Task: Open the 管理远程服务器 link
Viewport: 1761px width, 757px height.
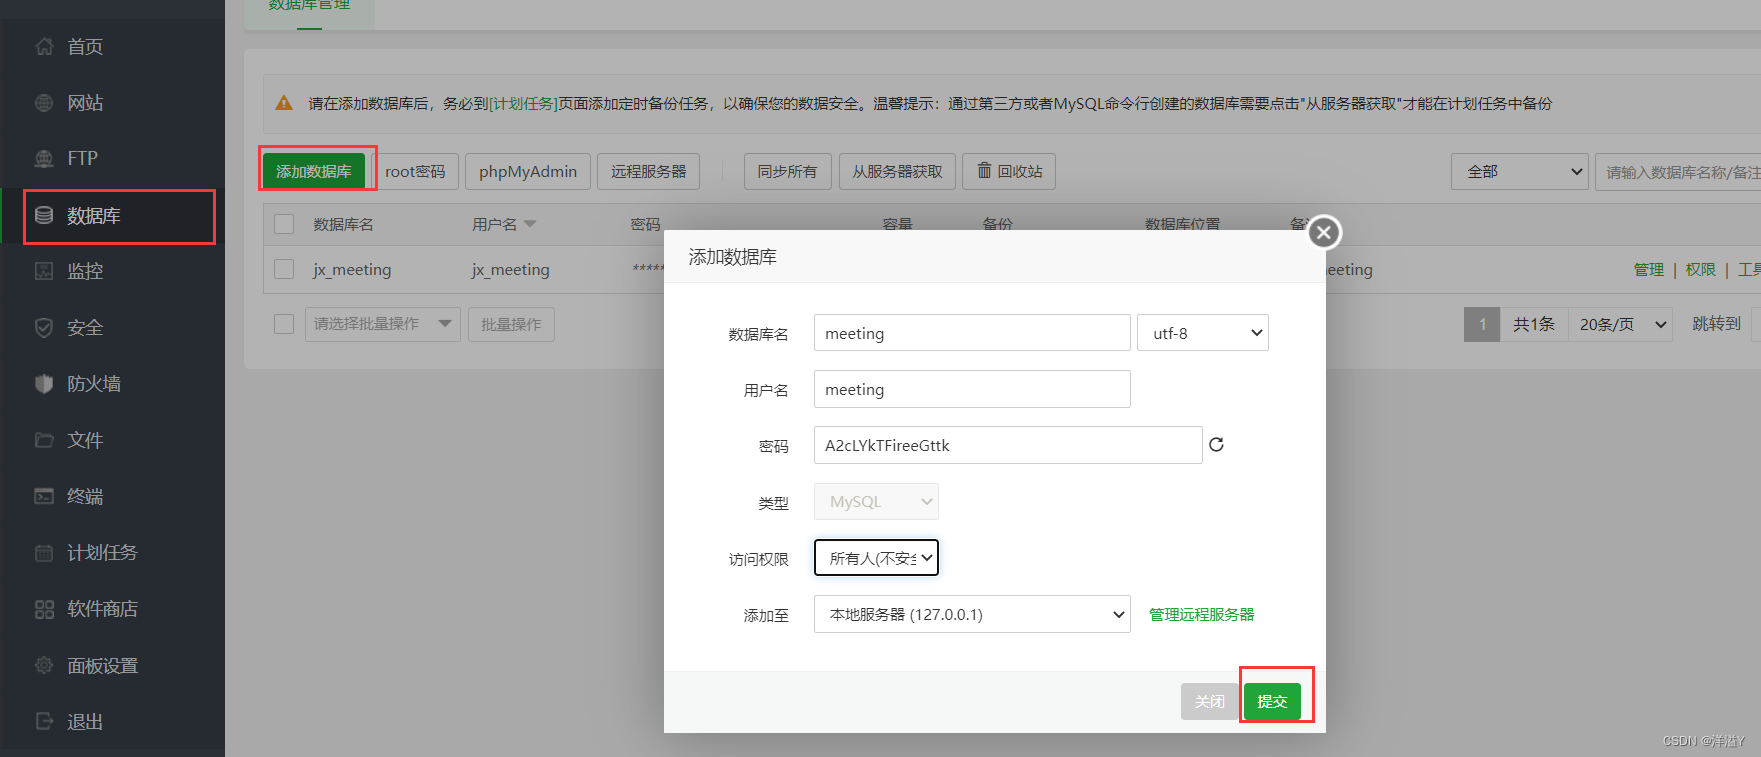Action: tap(1201, 614)
